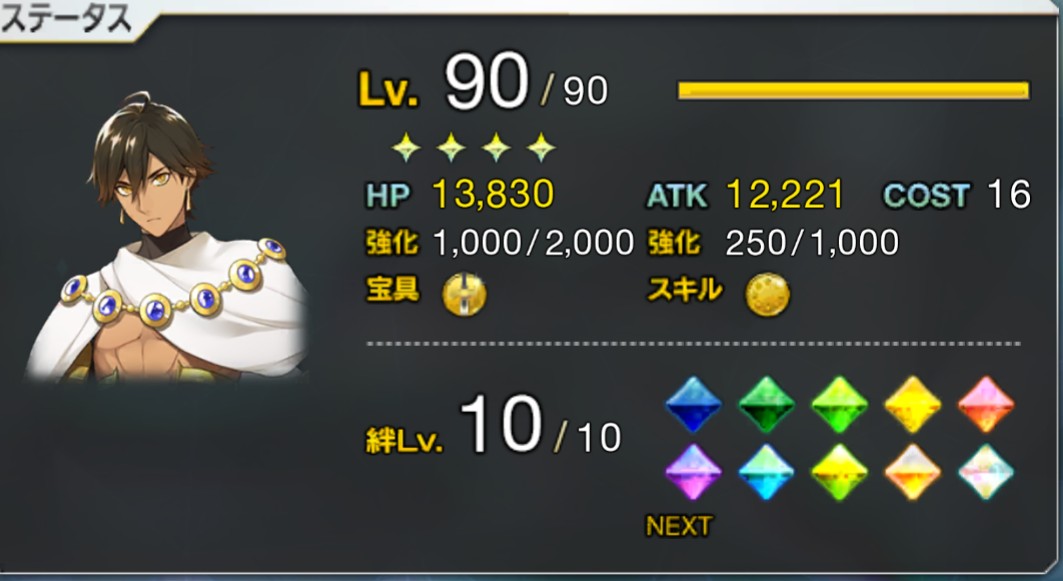Screen dimensions: 1063x581
Task: Click the HP value 13,830
Action: tap(493, 195)
